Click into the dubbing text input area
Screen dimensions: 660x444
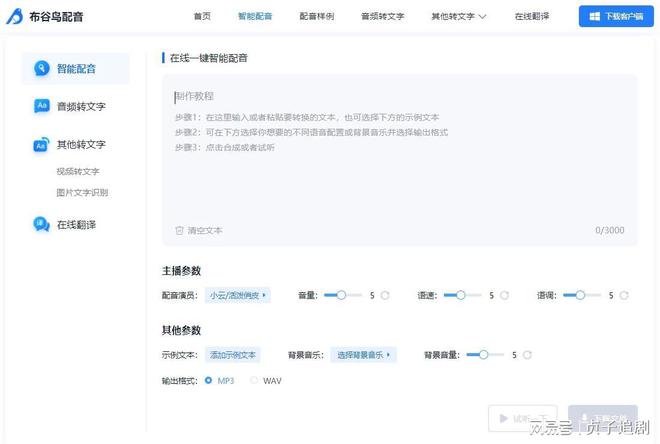coord(400,160)
